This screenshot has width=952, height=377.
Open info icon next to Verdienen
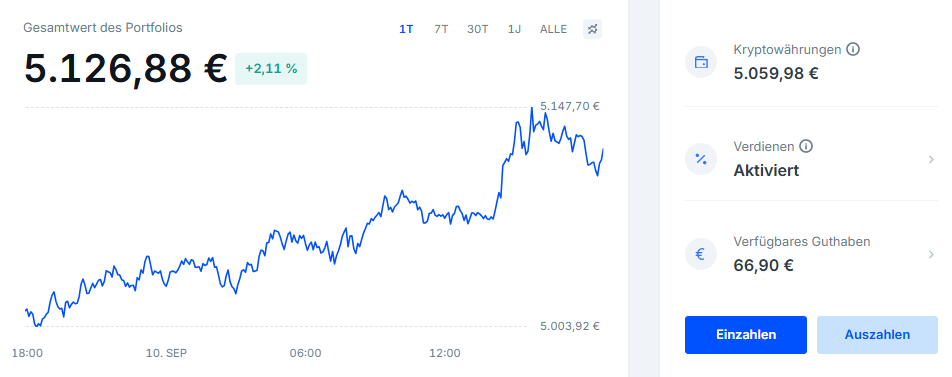(x=806, y=146)
